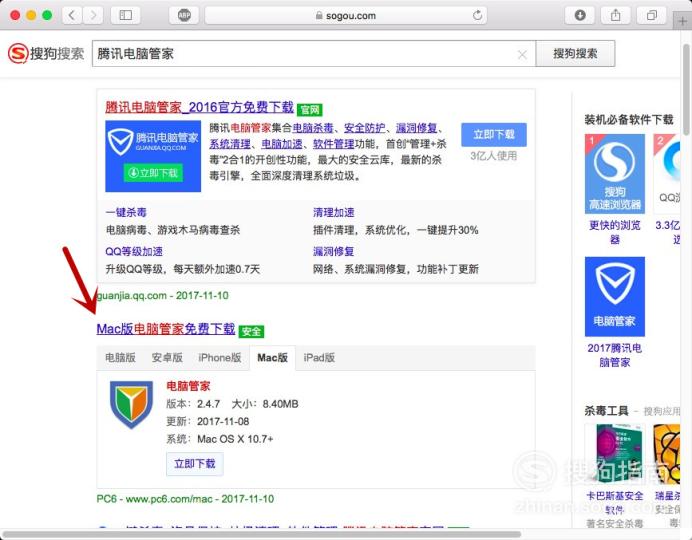Open Mac版电脑管家免费下载 result title
692x540 pixels.
[x=166, y=329]
